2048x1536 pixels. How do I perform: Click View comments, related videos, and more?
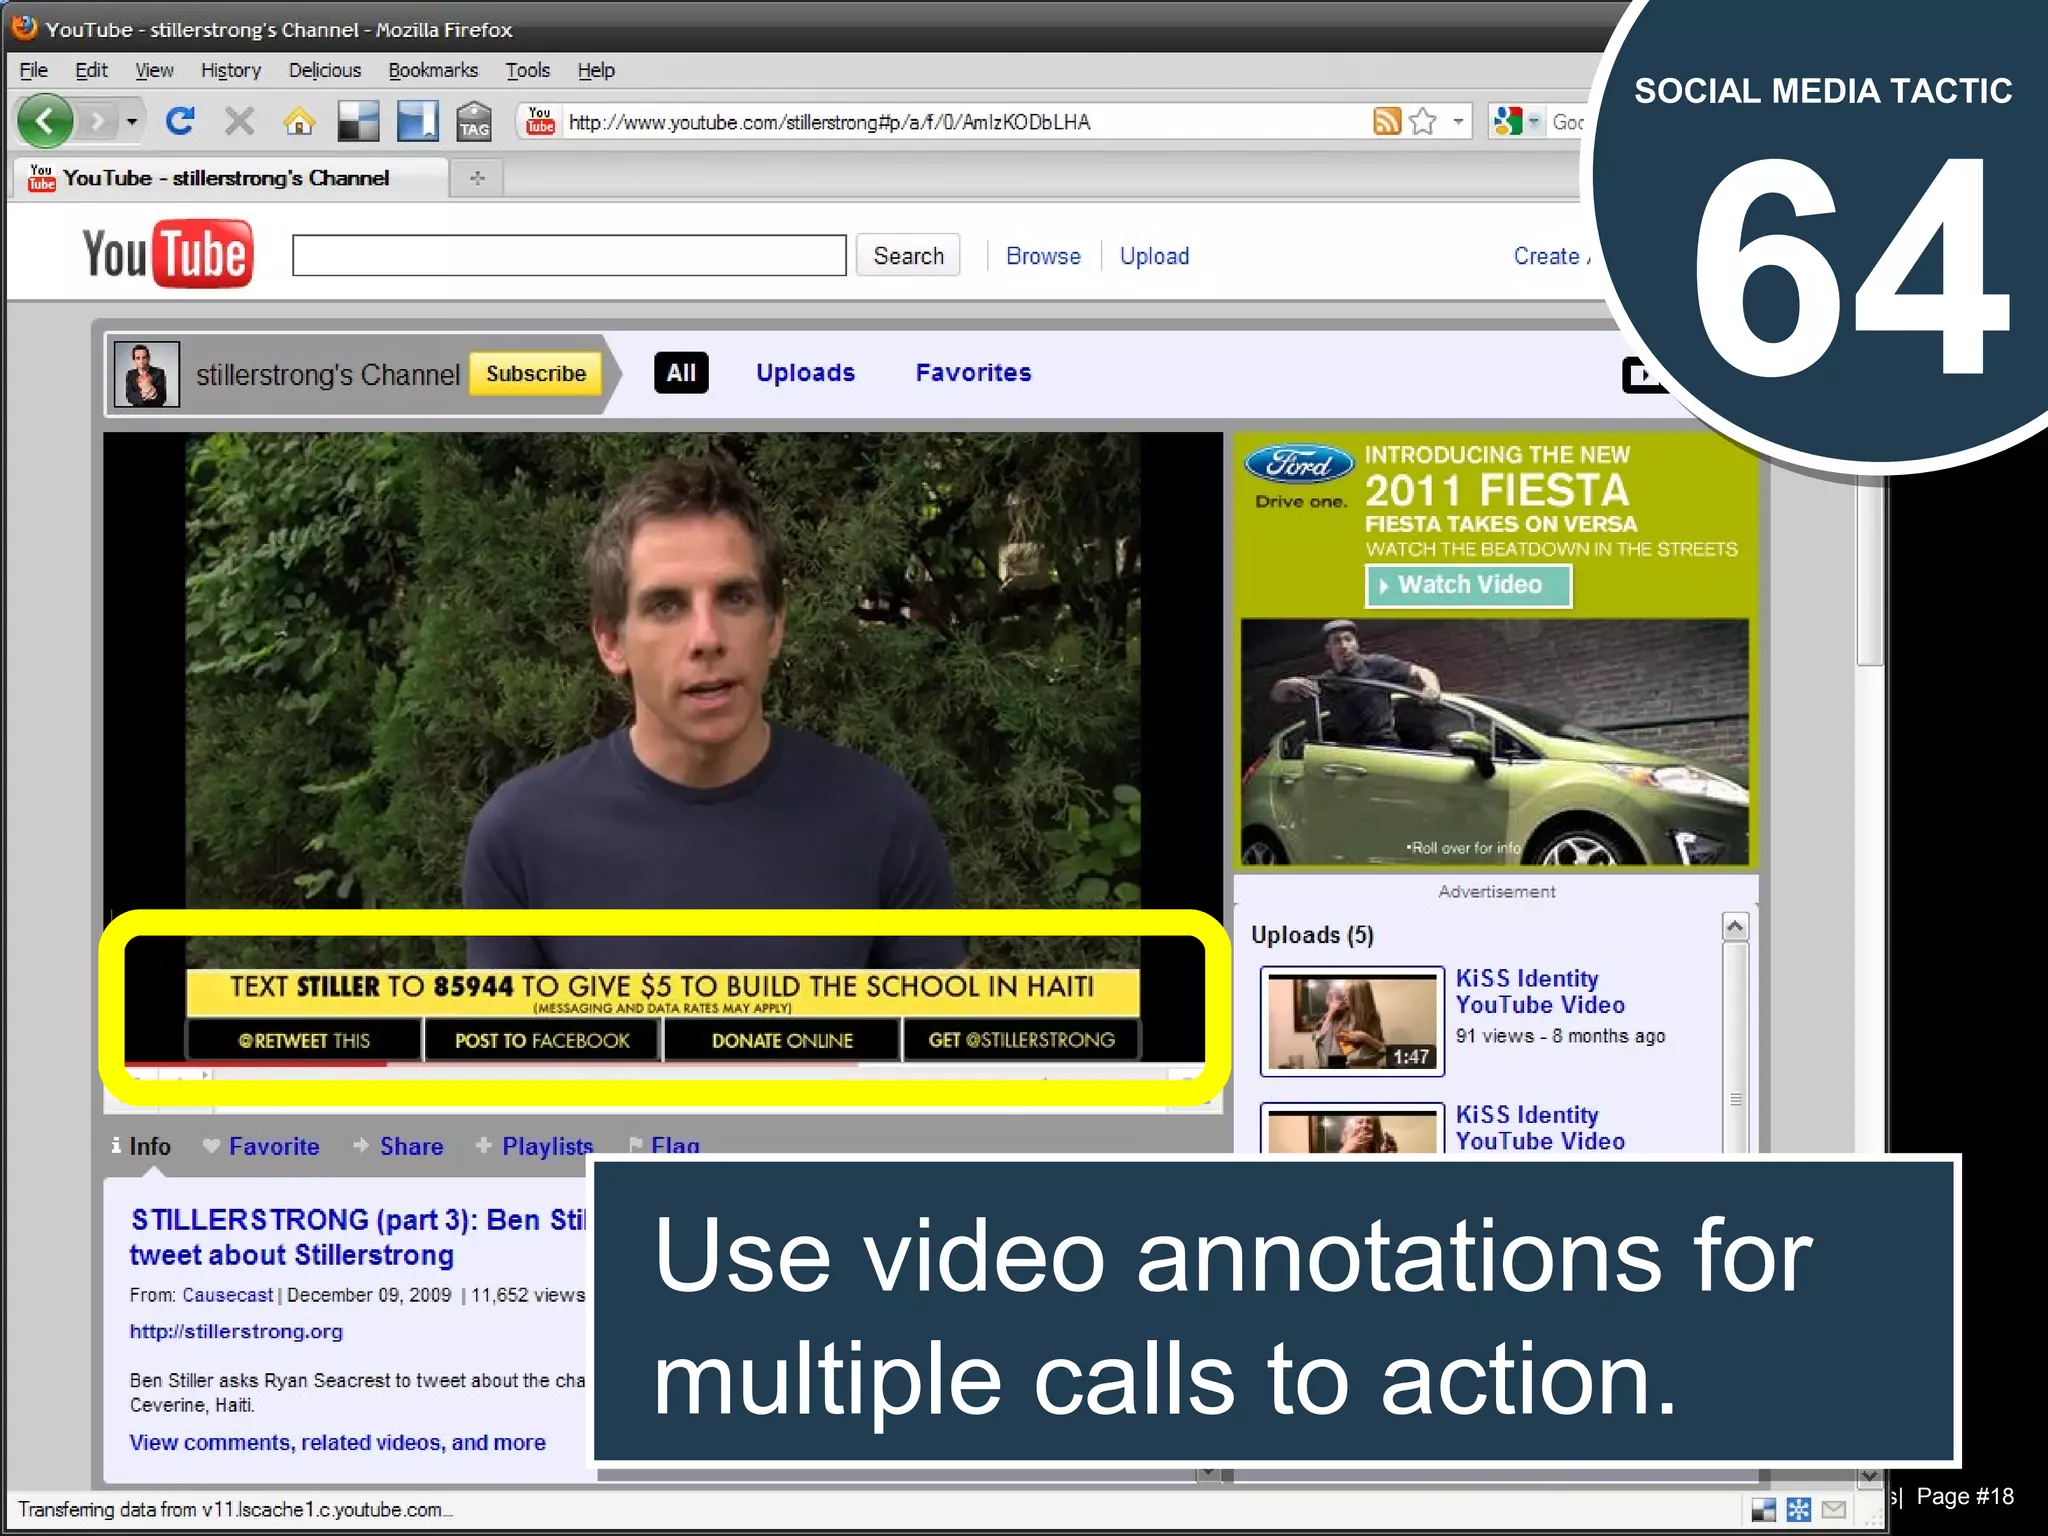337,1442
